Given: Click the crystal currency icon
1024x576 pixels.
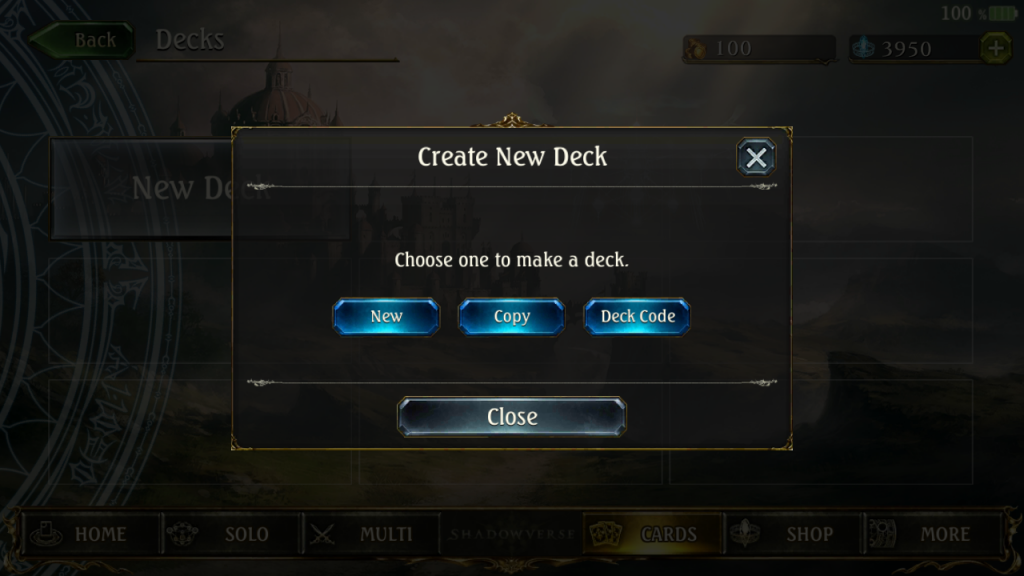Looking at the screenshot, I should (863, 48).
